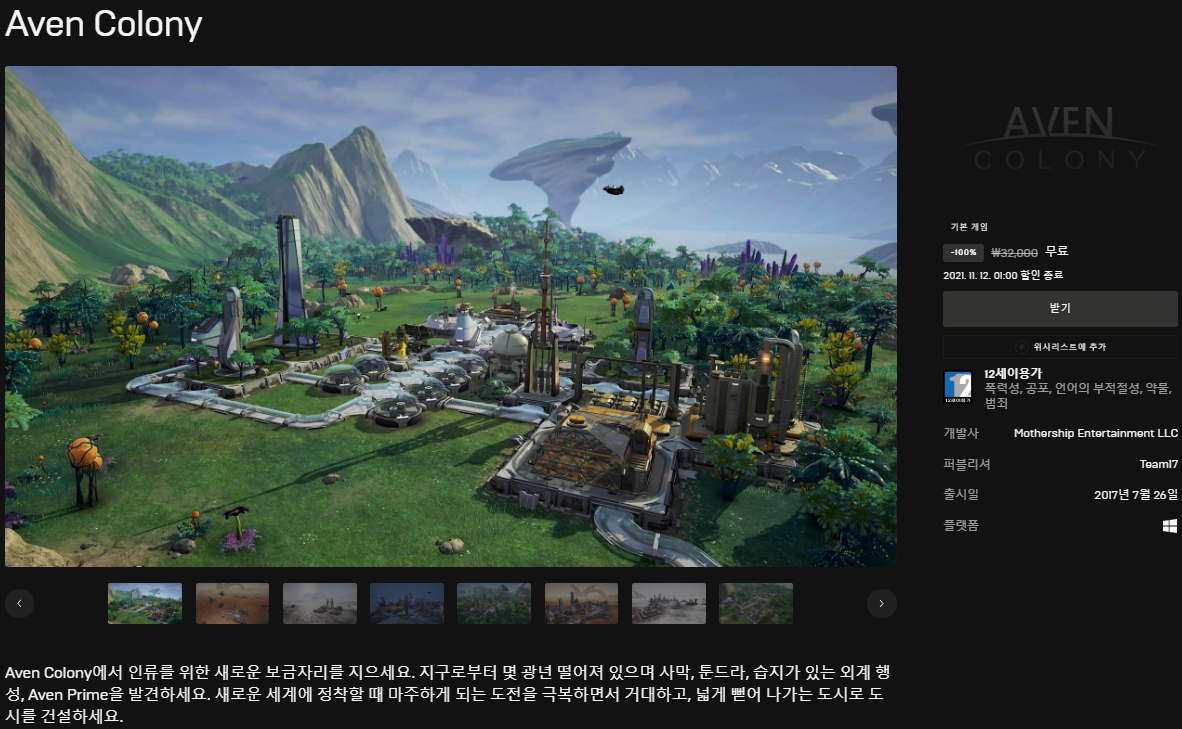
Task: Click the game description paragraph
Action: pos(448,694)
